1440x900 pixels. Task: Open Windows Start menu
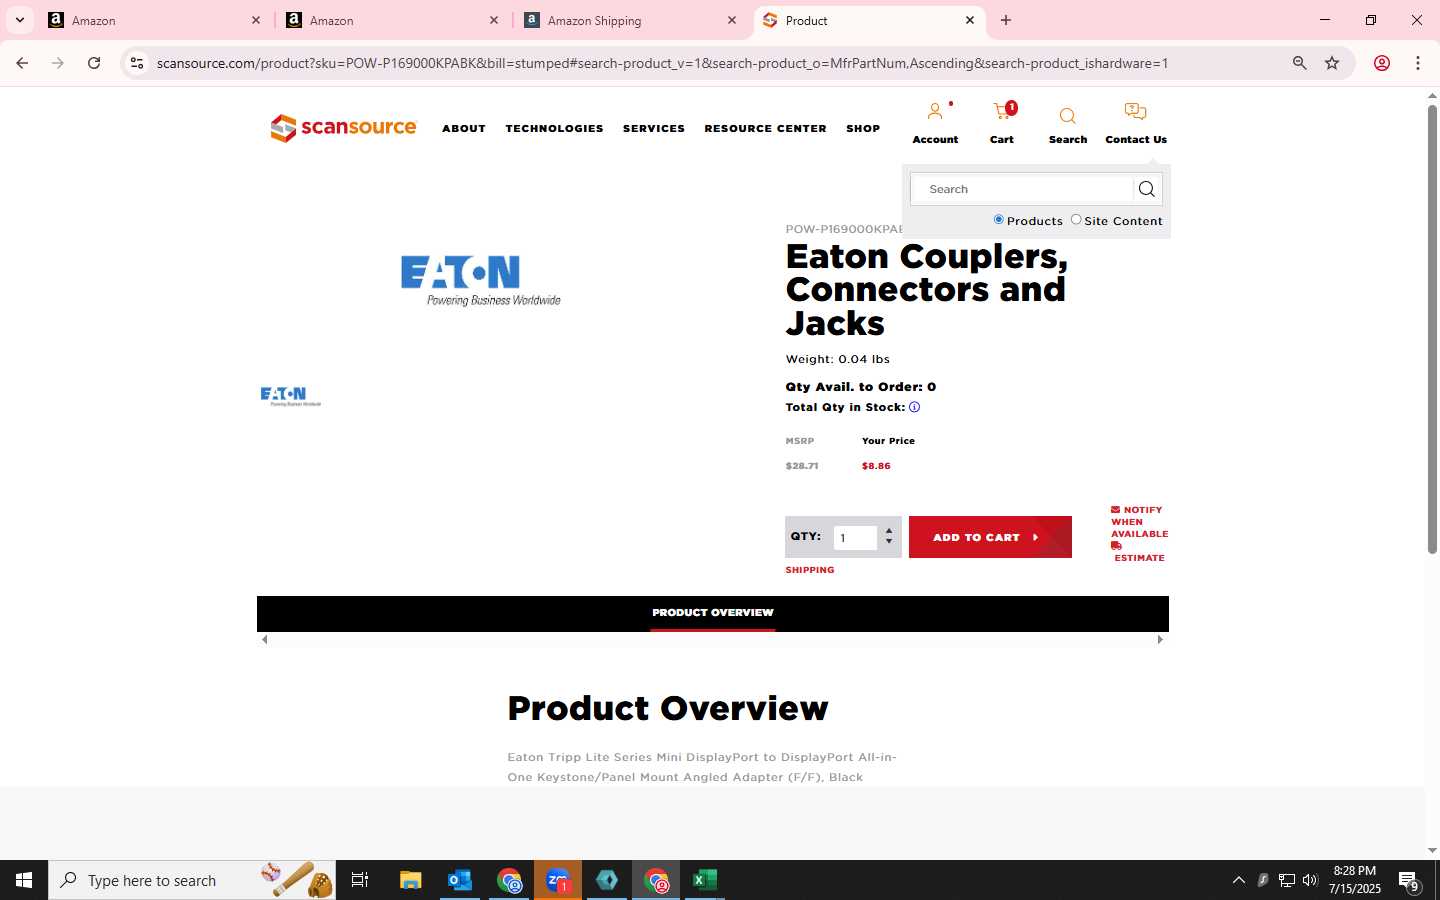tap(24, 880)
